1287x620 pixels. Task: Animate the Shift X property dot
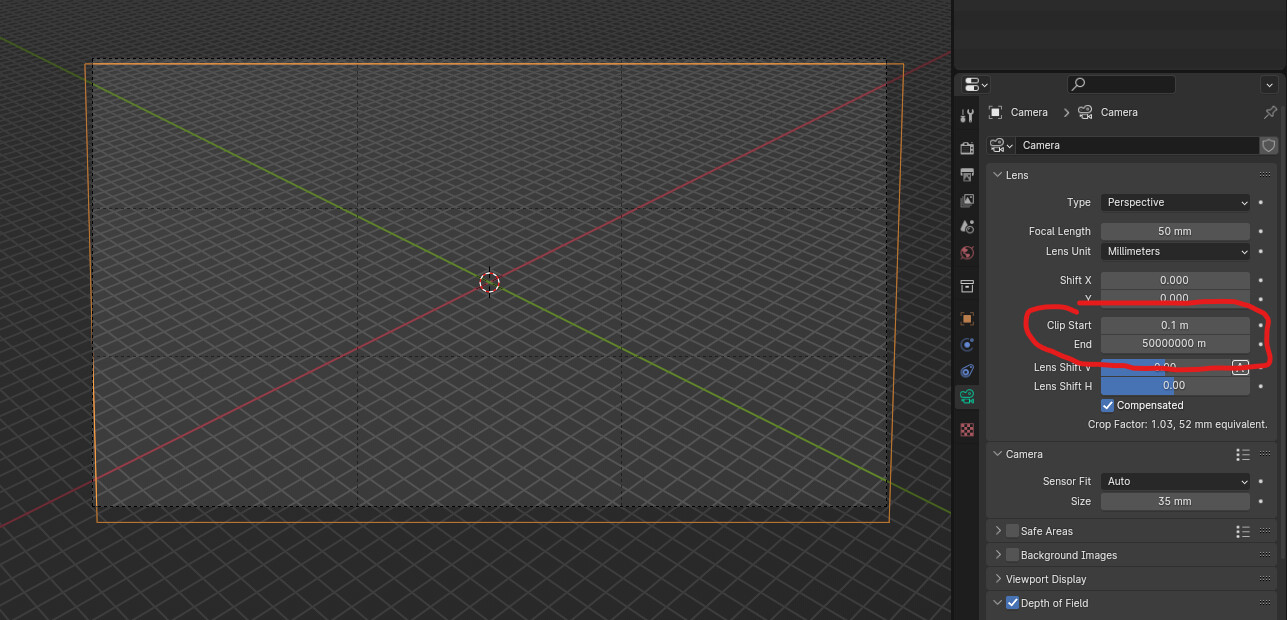tap(1261, 280)
